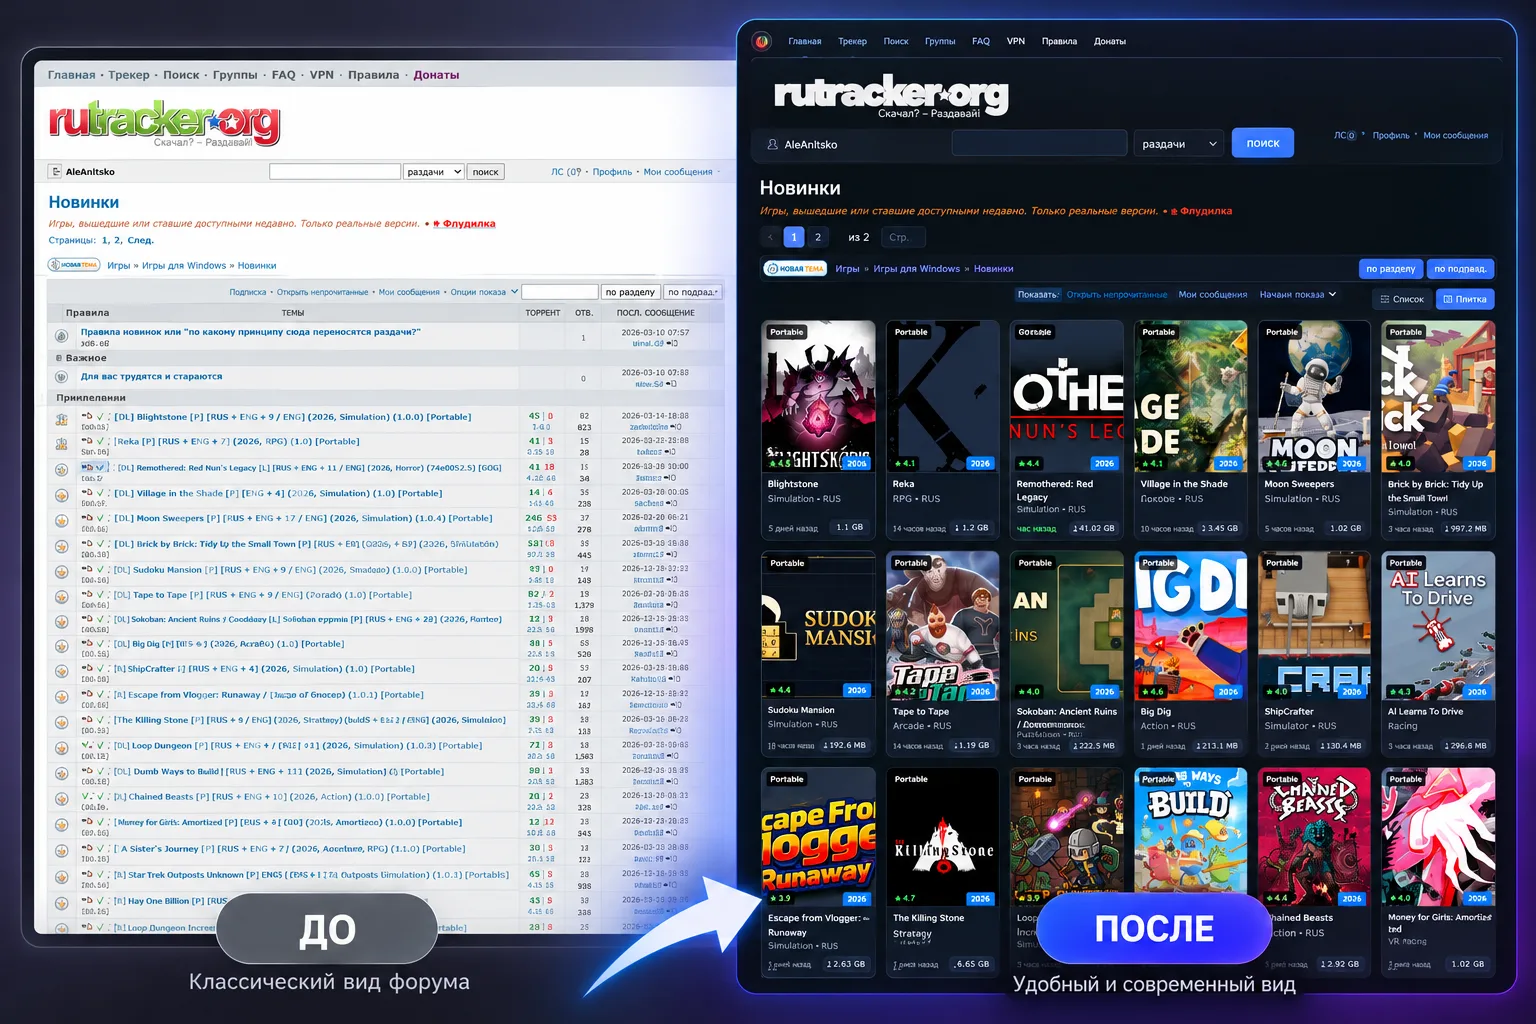
Task: Click the previous-page arrow in the dark panel's pagination
Action: click(x=770, y=237)
